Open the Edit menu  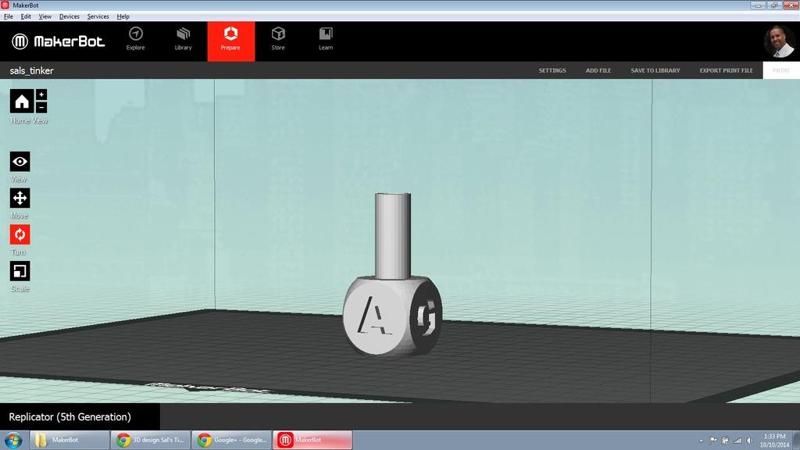[x=26, y=16]
